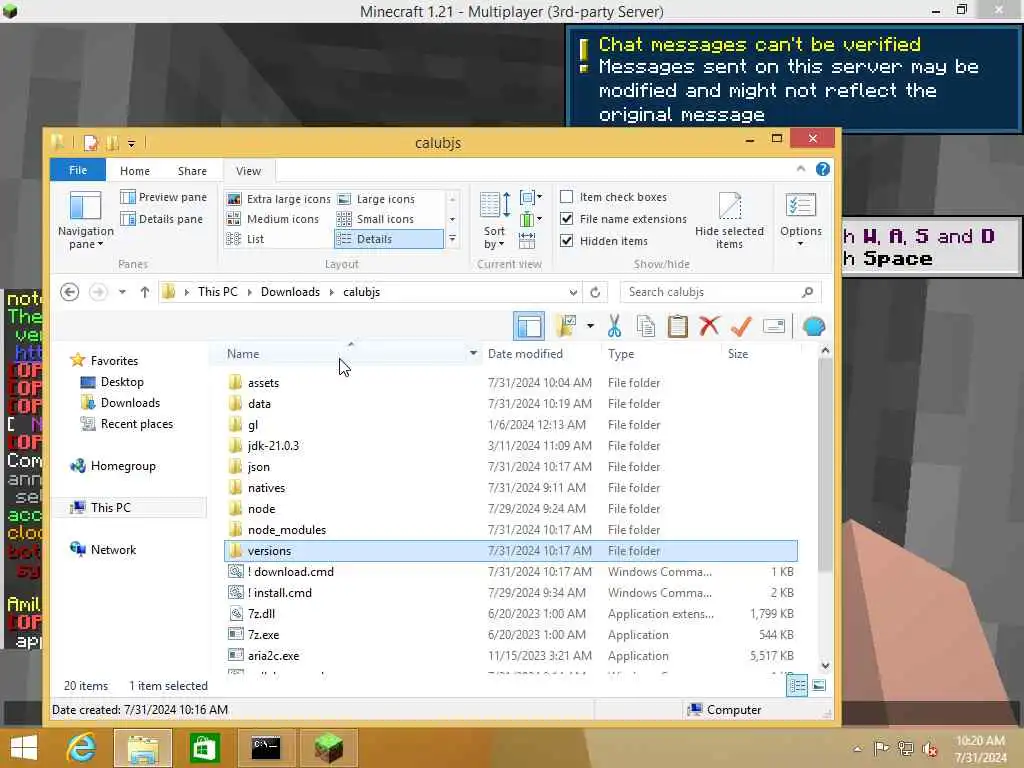Refresh the calubjs folder view
Image resolution: width=1024 pixels, height=768 pixels.
pos(595,292)
